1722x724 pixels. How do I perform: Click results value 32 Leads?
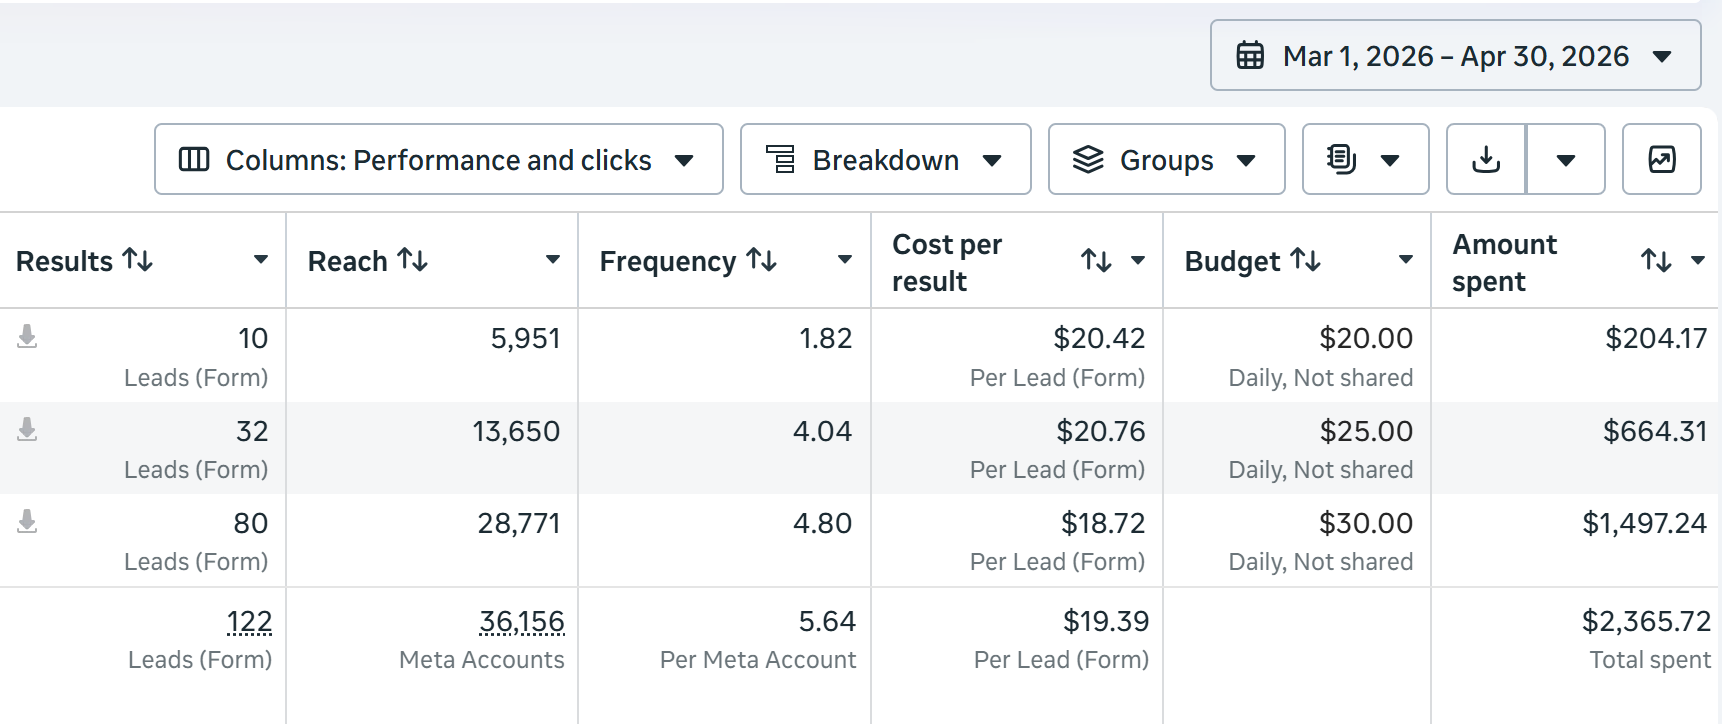click(252, 431)
